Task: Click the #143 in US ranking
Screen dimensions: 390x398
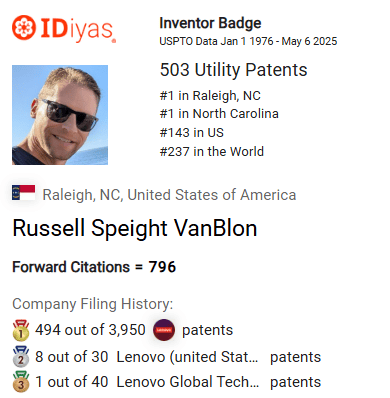Action: click(192, 133)
